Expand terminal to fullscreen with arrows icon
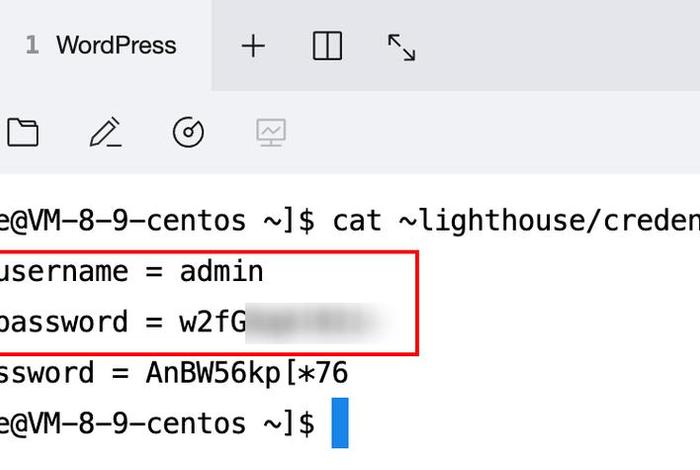The image size is (700, 470). click(x=401, y=47)
